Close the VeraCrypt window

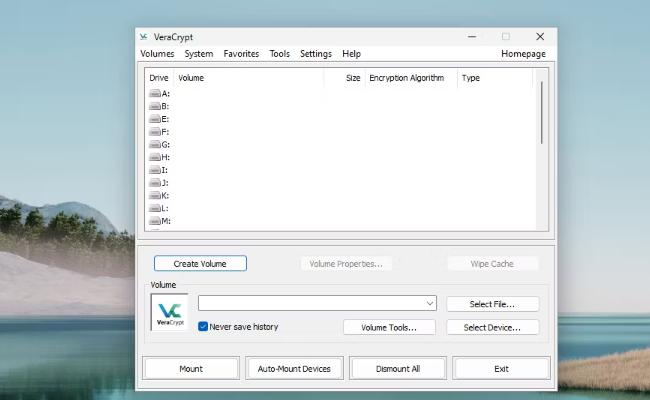[x=540, y=37]
